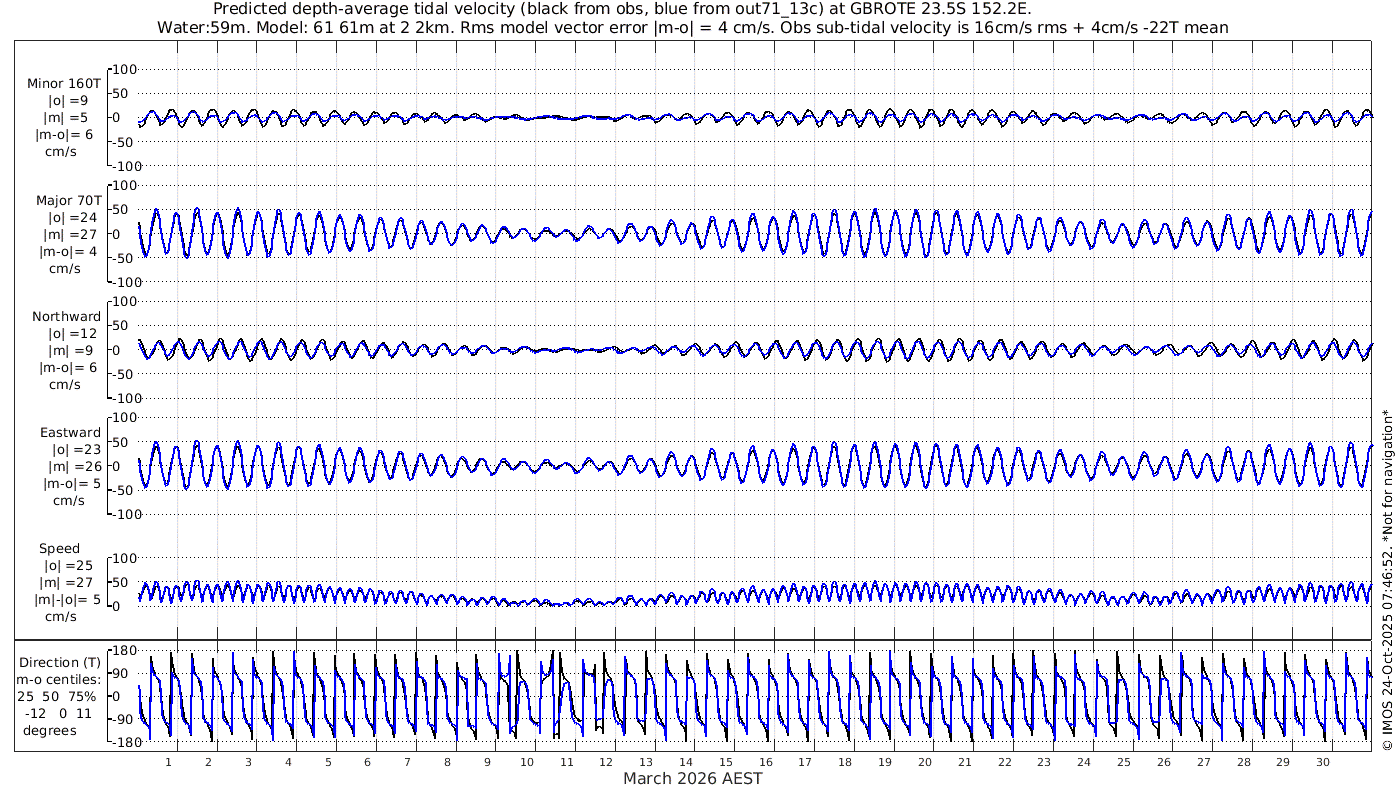The image size is (1400, 800).
Task: Click the 'March 2026 AEST' axis title
Action: (x=692, y=778)
